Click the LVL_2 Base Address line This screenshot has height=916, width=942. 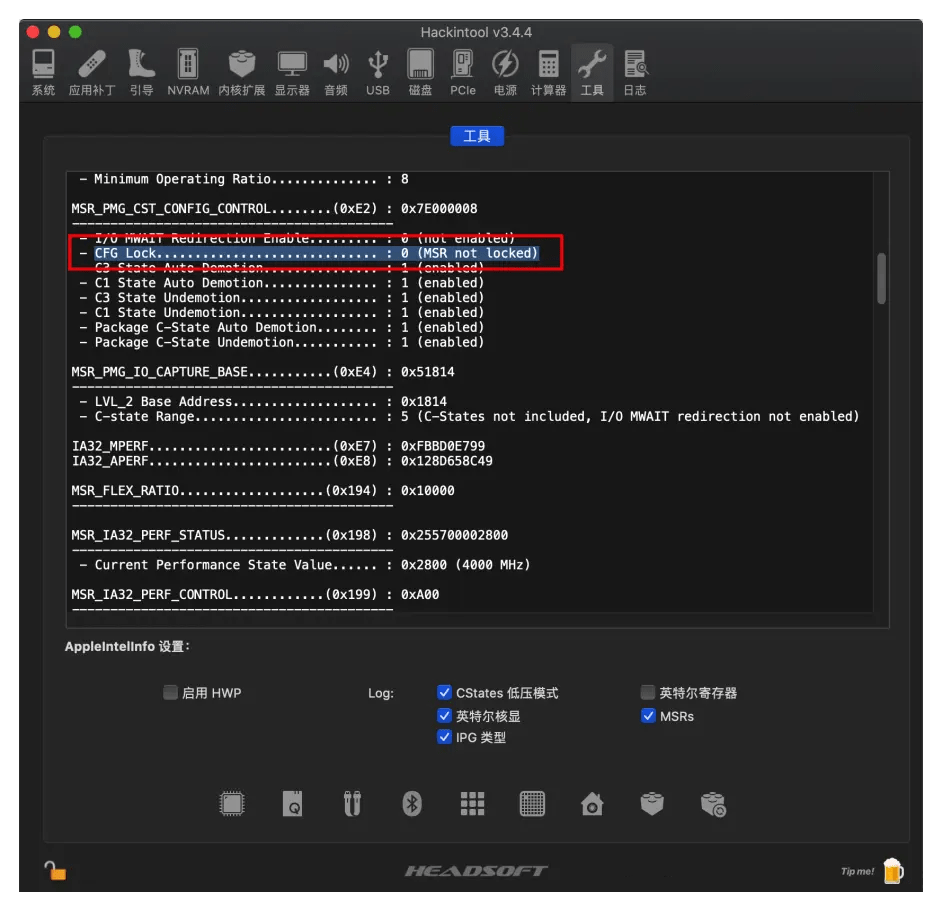click(263, 401)
